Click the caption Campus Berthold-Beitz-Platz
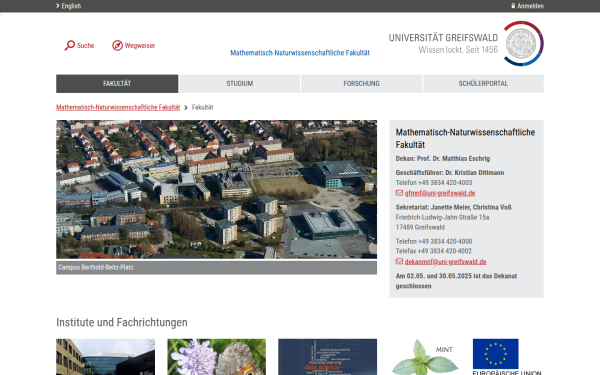Image resolution: width=600 pixels, height=375 pixels. 96,267
